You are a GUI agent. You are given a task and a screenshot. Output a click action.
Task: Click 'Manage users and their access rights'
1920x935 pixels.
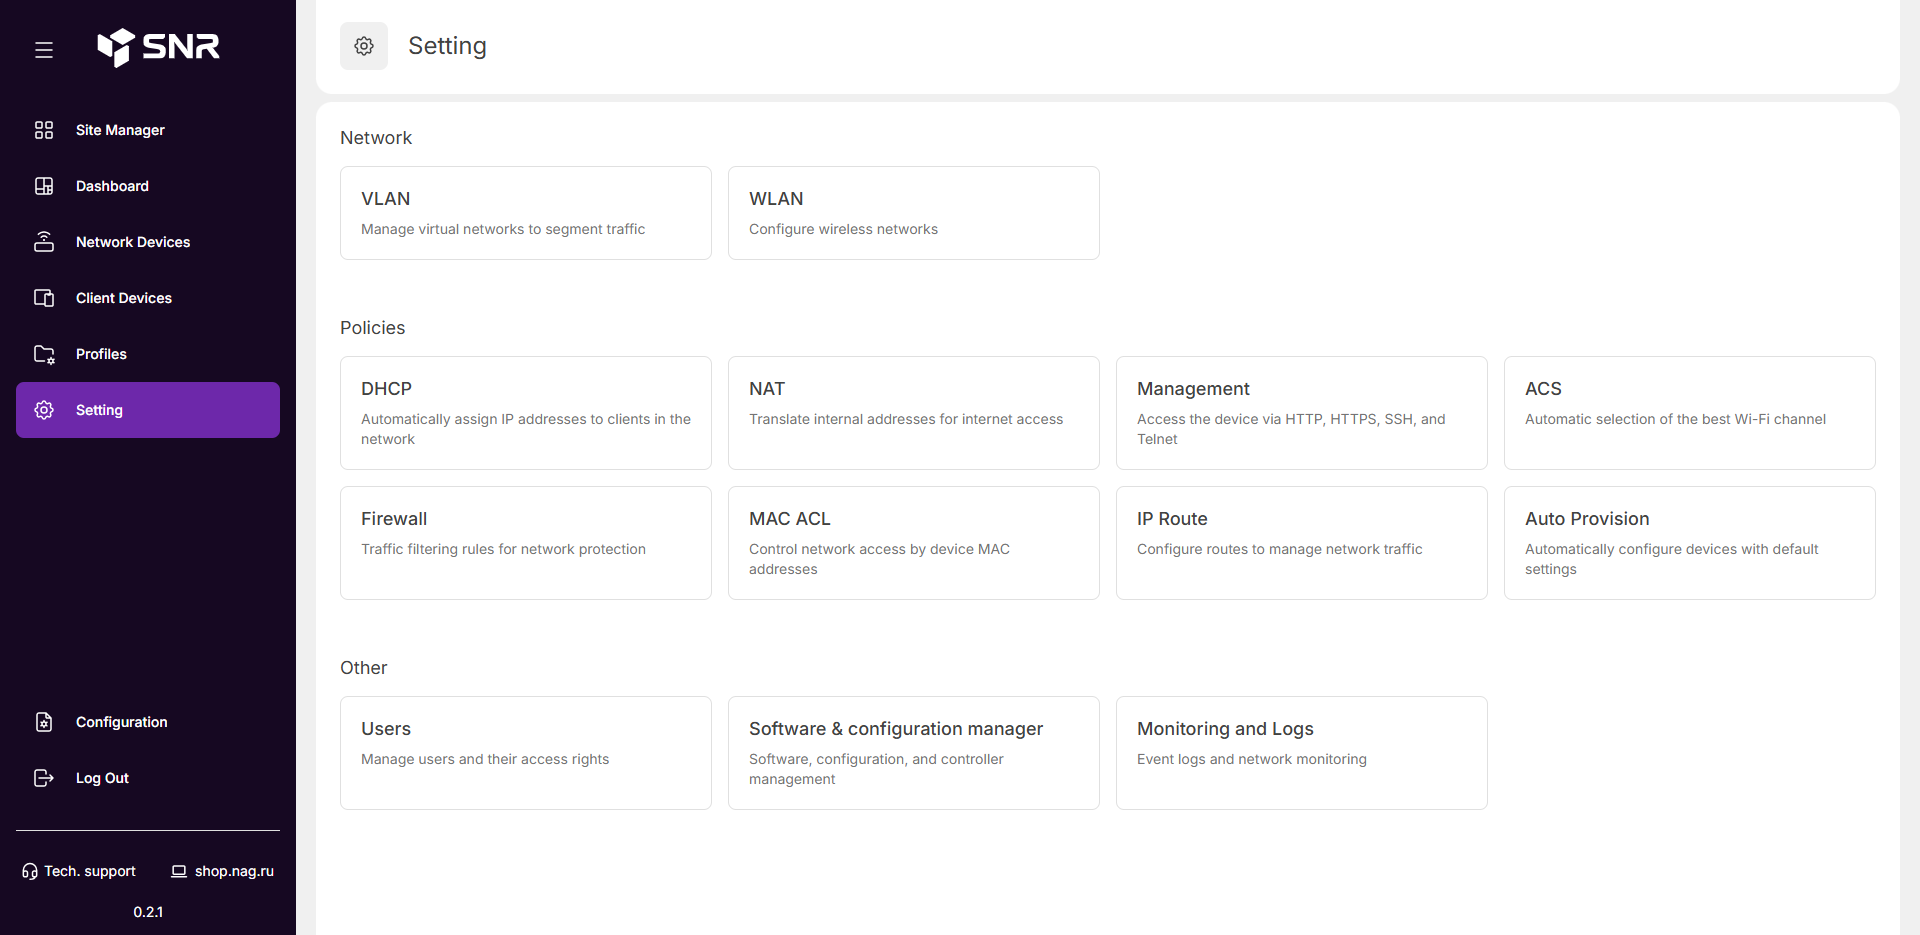point(485,759)
